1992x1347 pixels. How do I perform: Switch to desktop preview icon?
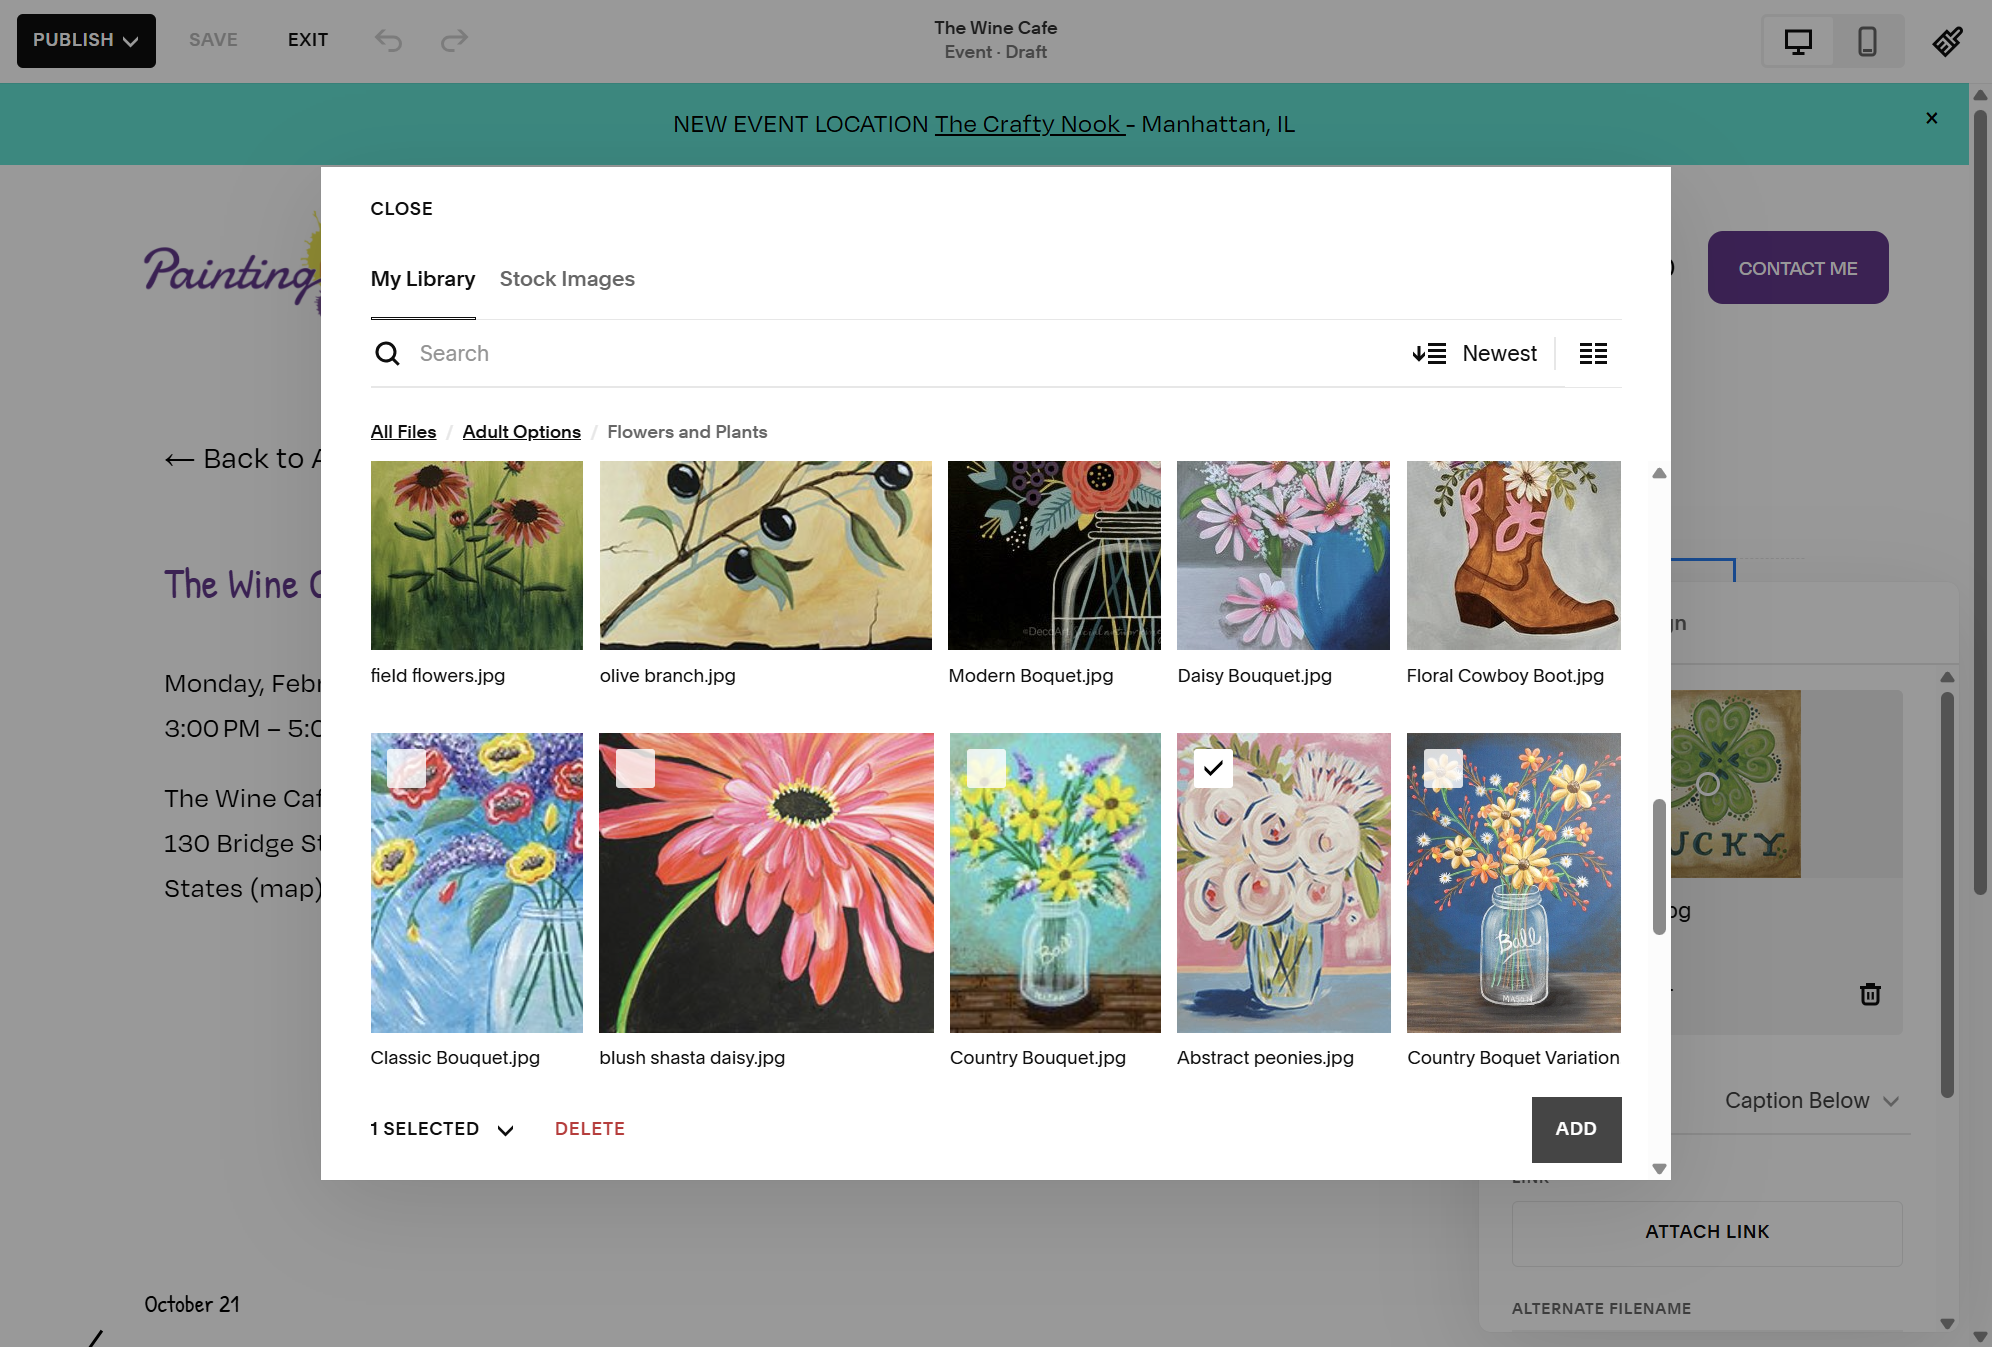click(x=1798, y=41)
